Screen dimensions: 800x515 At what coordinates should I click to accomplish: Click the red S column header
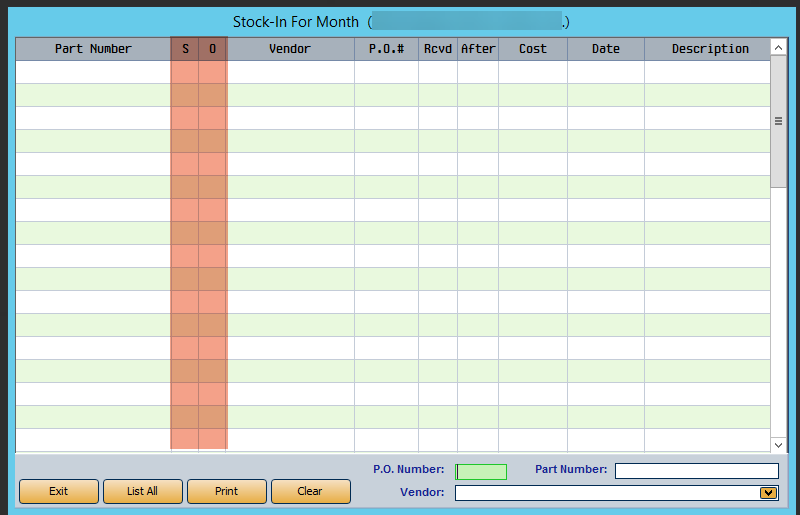pyautogui.click(x=185, y=49)
